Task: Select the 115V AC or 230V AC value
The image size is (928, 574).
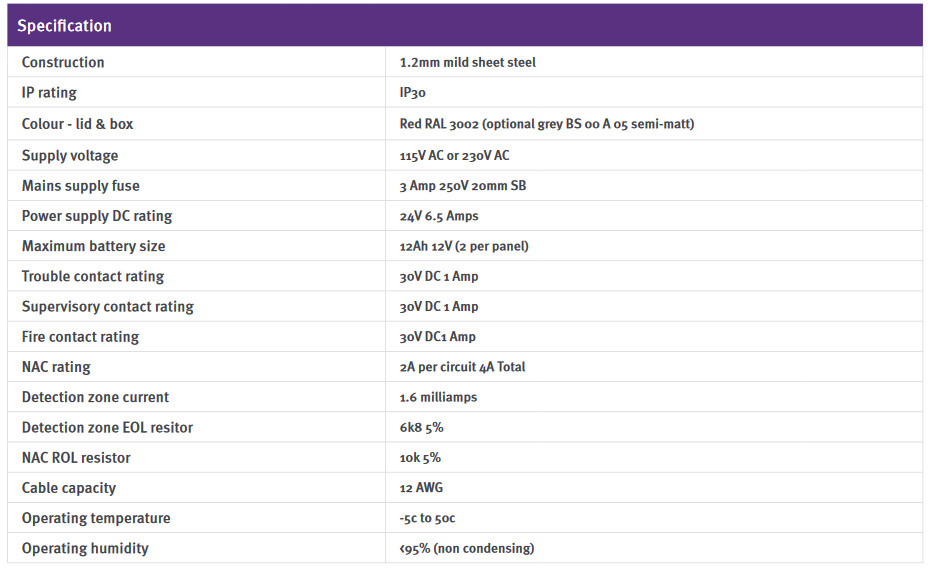Action: point(454,155)
